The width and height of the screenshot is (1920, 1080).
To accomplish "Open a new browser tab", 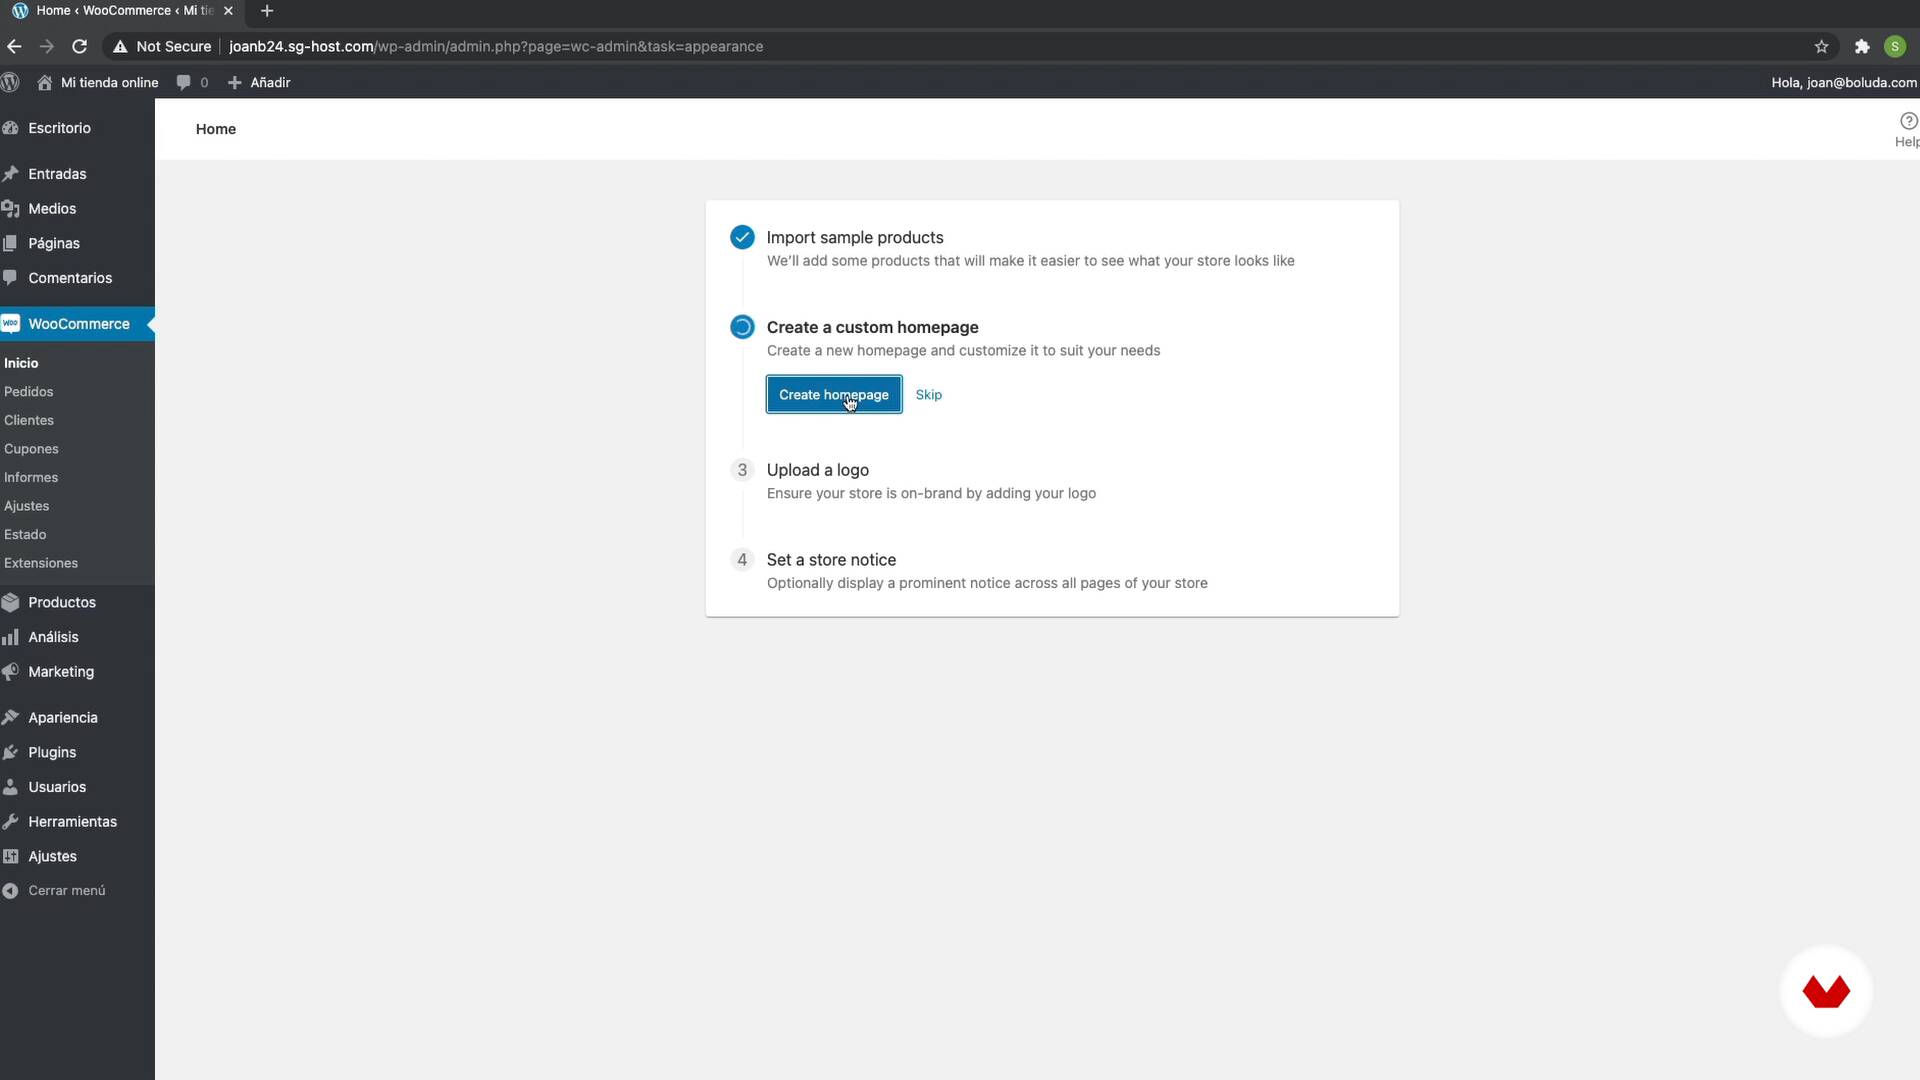I will [266, 11].
